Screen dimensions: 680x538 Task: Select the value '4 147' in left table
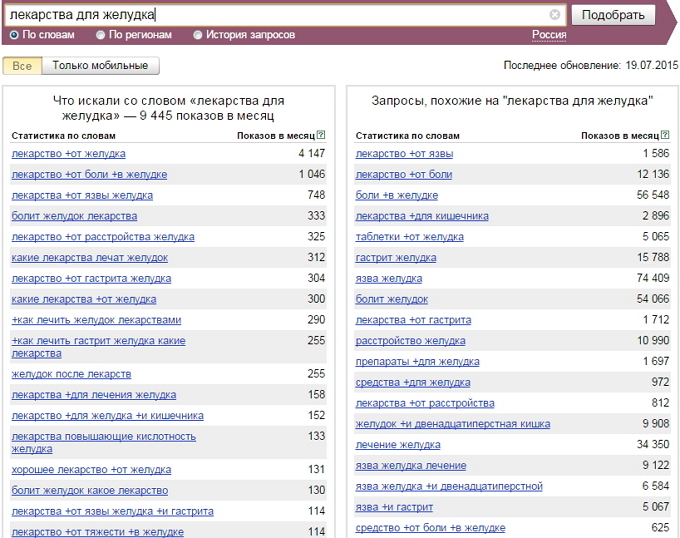pyautogui.click(x=311, y=153)
